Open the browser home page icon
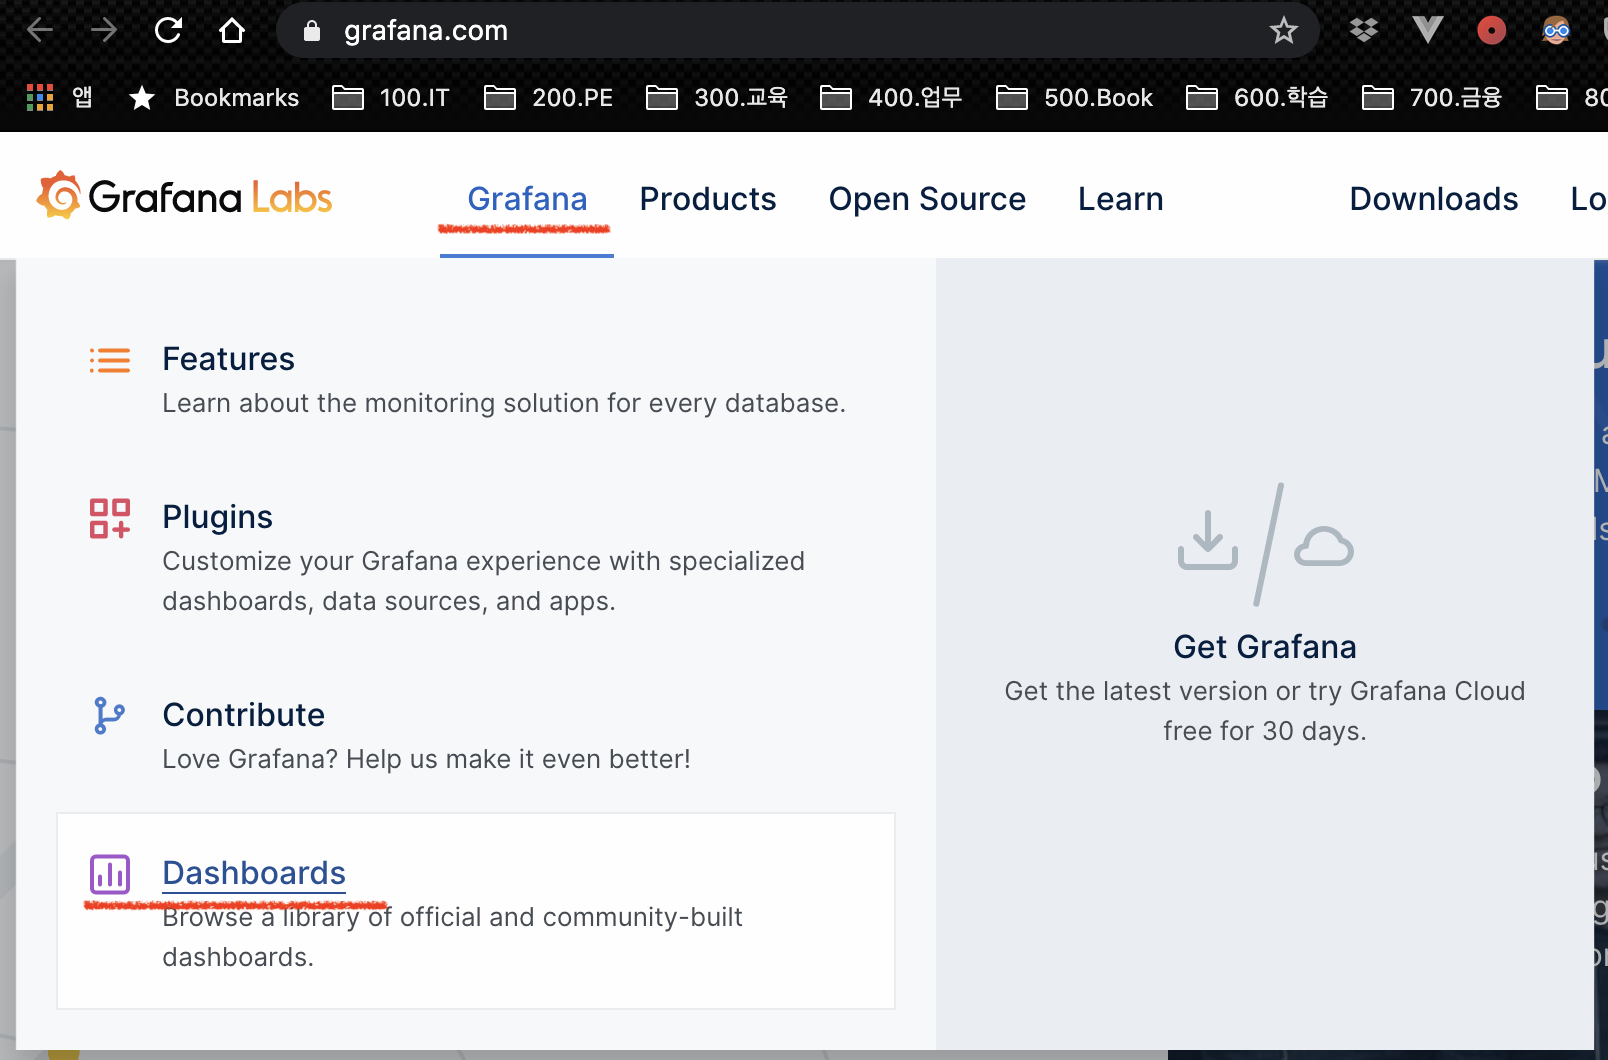Viewport: 1608px width, 1060px height. pyautogui.click(x=232, y=31)
